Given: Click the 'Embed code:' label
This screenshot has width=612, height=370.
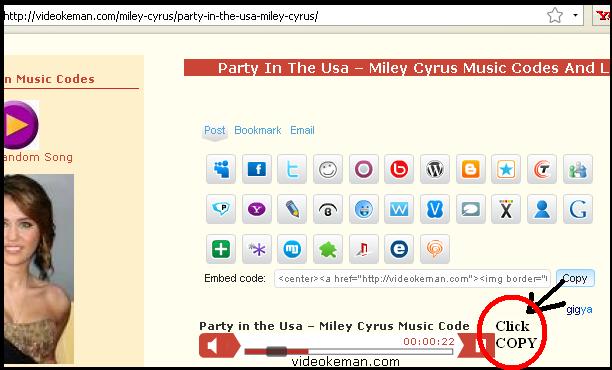Looking at the screenshot, I should click(235, 278).
